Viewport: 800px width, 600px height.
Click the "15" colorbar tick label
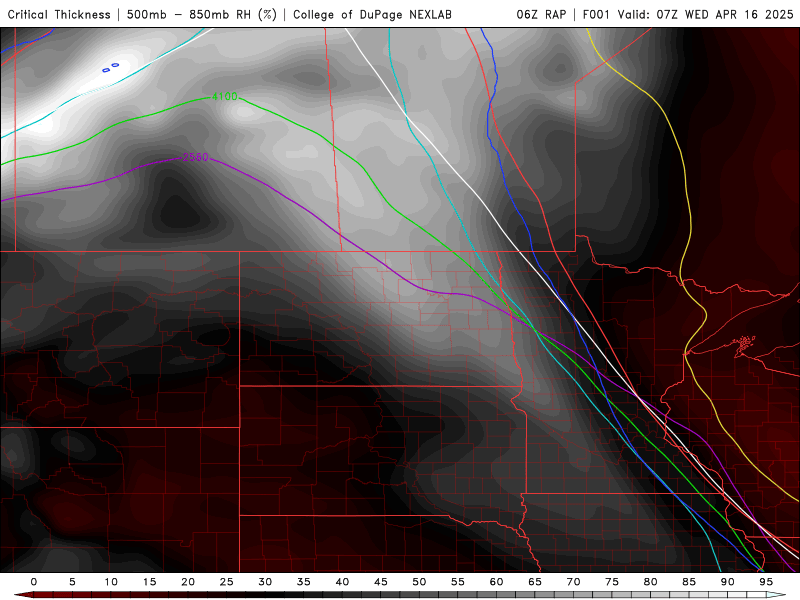pos(149,582)
